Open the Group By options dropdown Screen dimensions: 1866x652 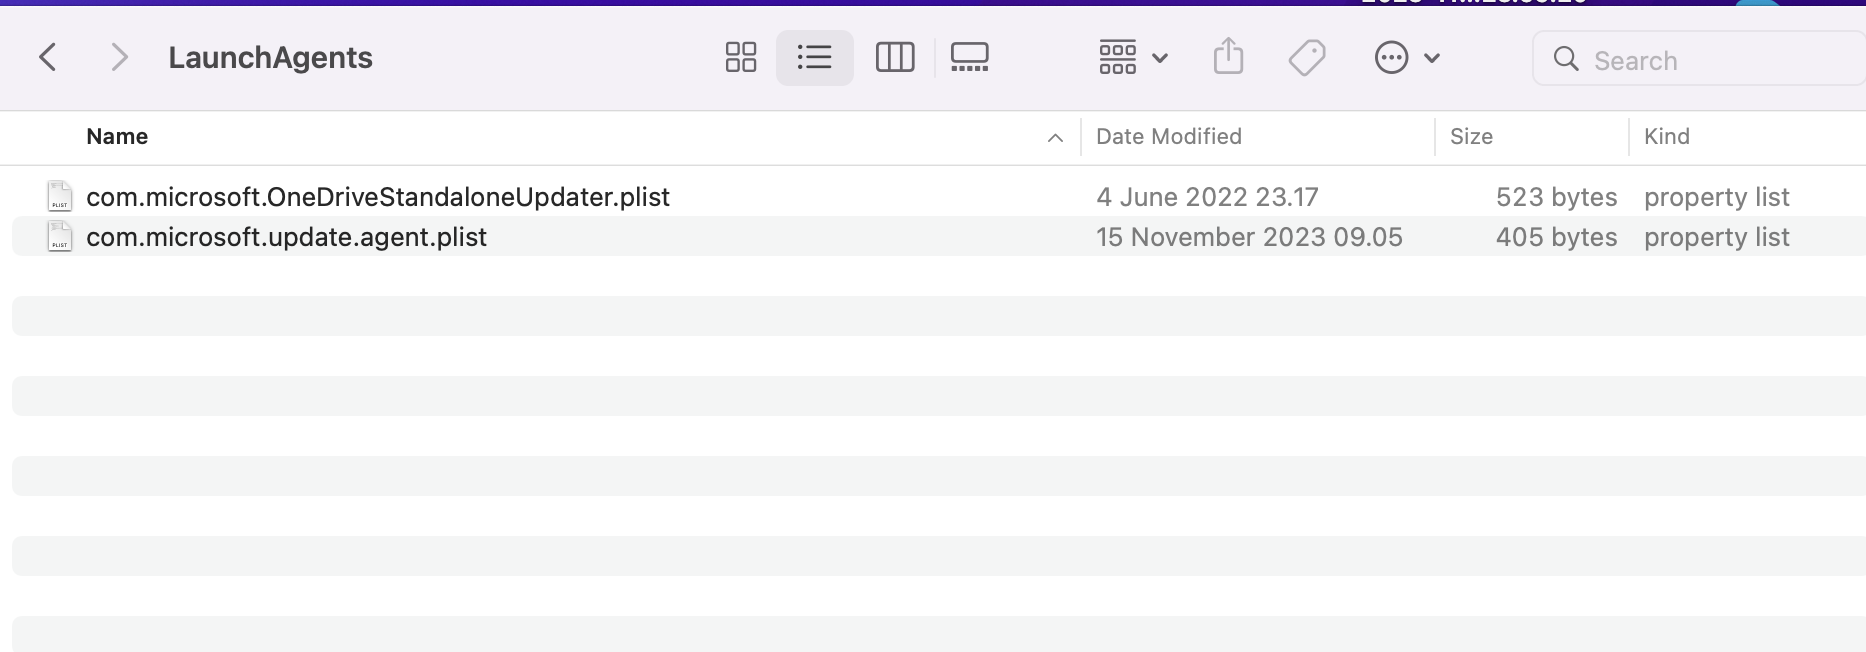pyautogui.click(x=1133, y=57)
